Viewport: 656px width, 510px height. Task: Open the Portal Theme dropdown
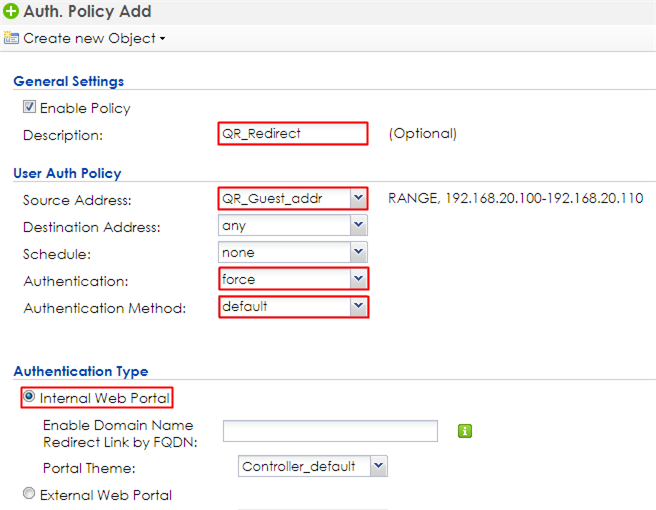[378, 466]
